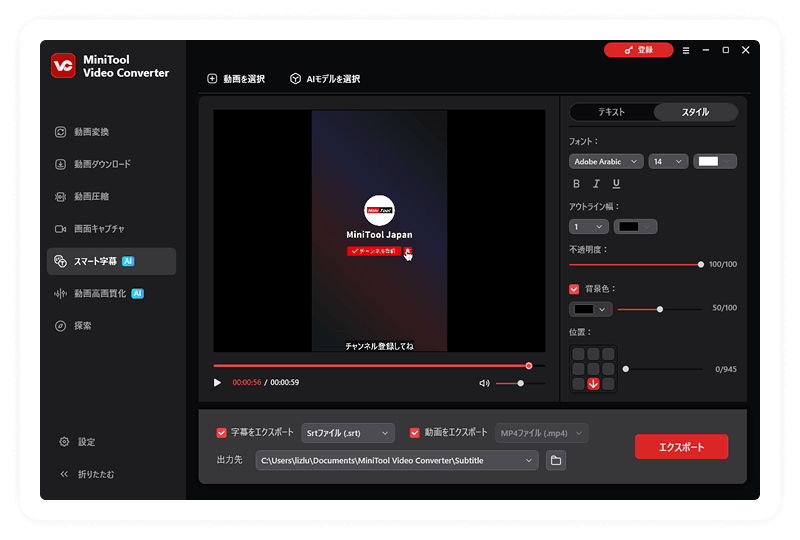Screen dimensions: 800x540
Task: Collapse the sidebar with 折りたたむ
Action: (x=87, y=474)
